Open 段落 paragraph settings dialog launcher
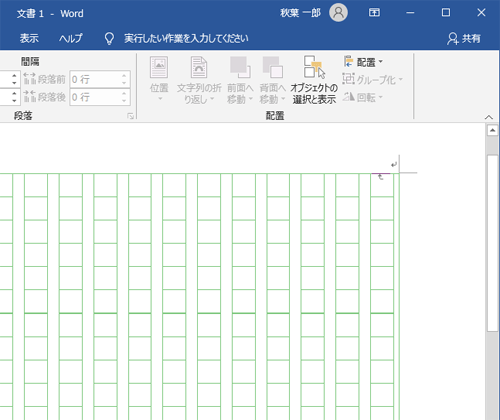The image size is (500, 420). pyautogui.click(x=131, y=116)
